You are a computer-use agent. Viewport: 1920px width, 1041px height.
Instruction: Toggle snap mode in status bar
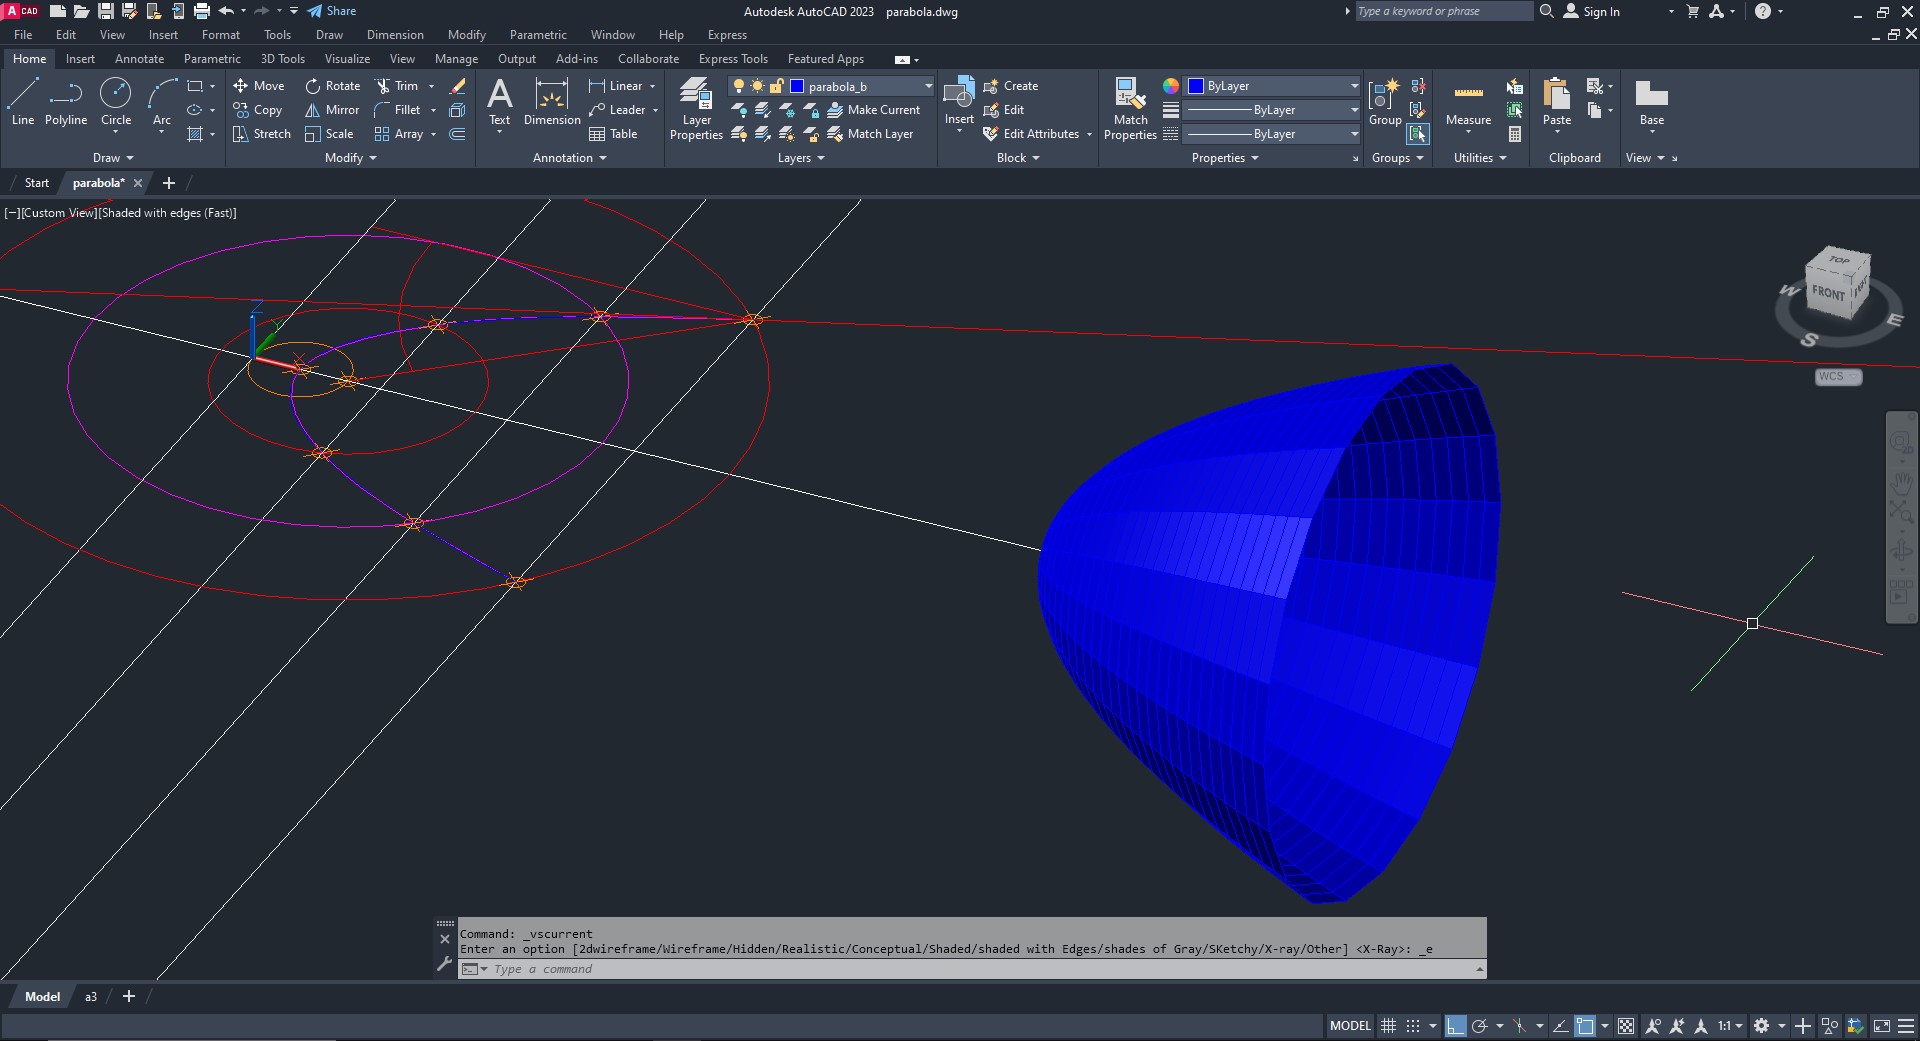click(1413, 1026)
